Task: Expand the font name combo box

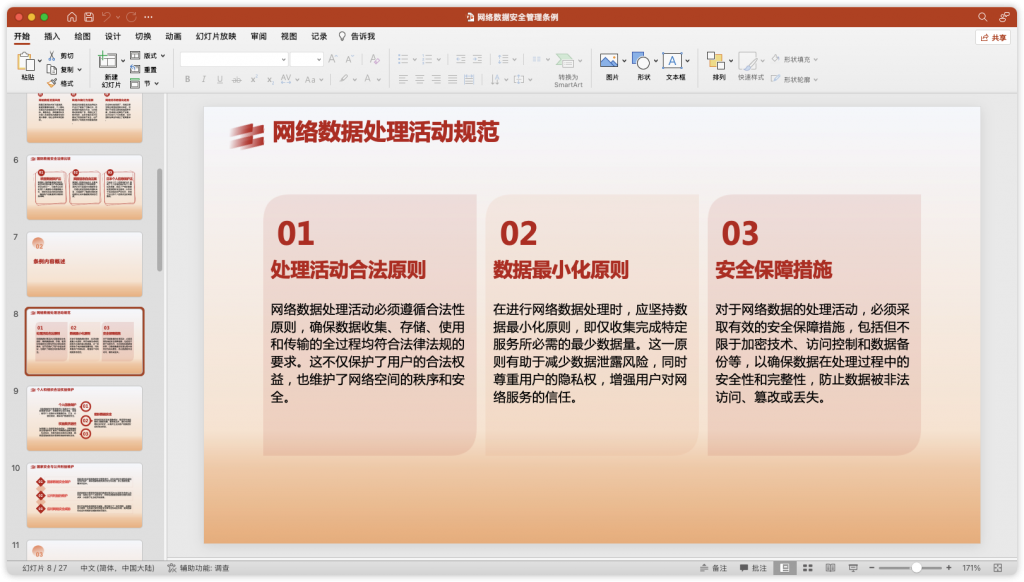Action: coord(284,59)
